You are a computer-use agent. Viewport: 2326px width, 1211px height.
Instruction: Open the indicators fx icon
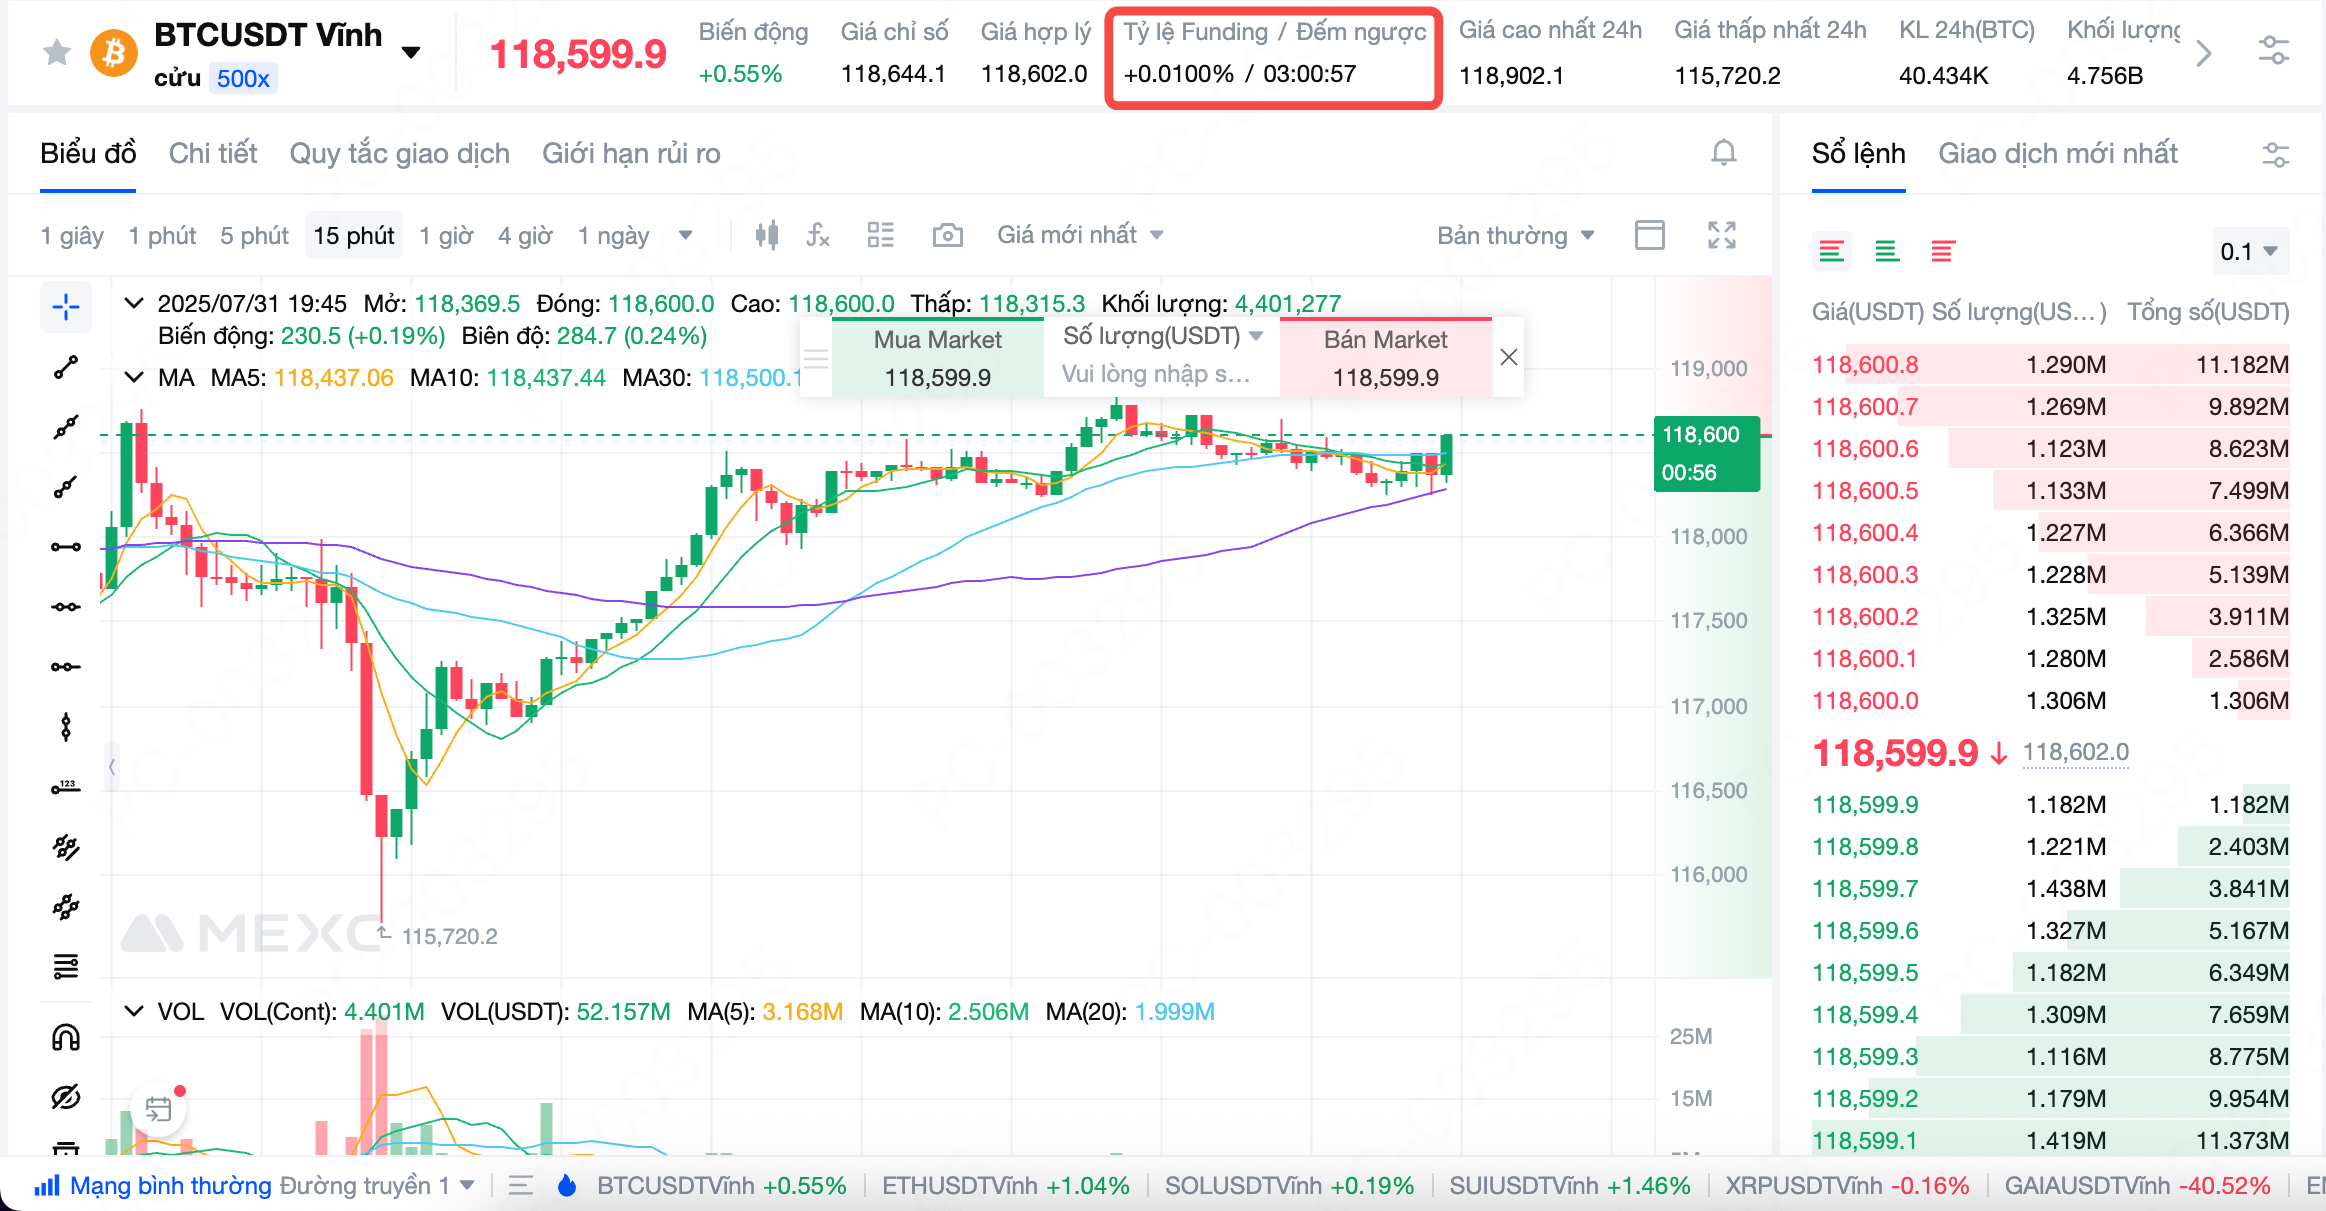tap(819, 235)
